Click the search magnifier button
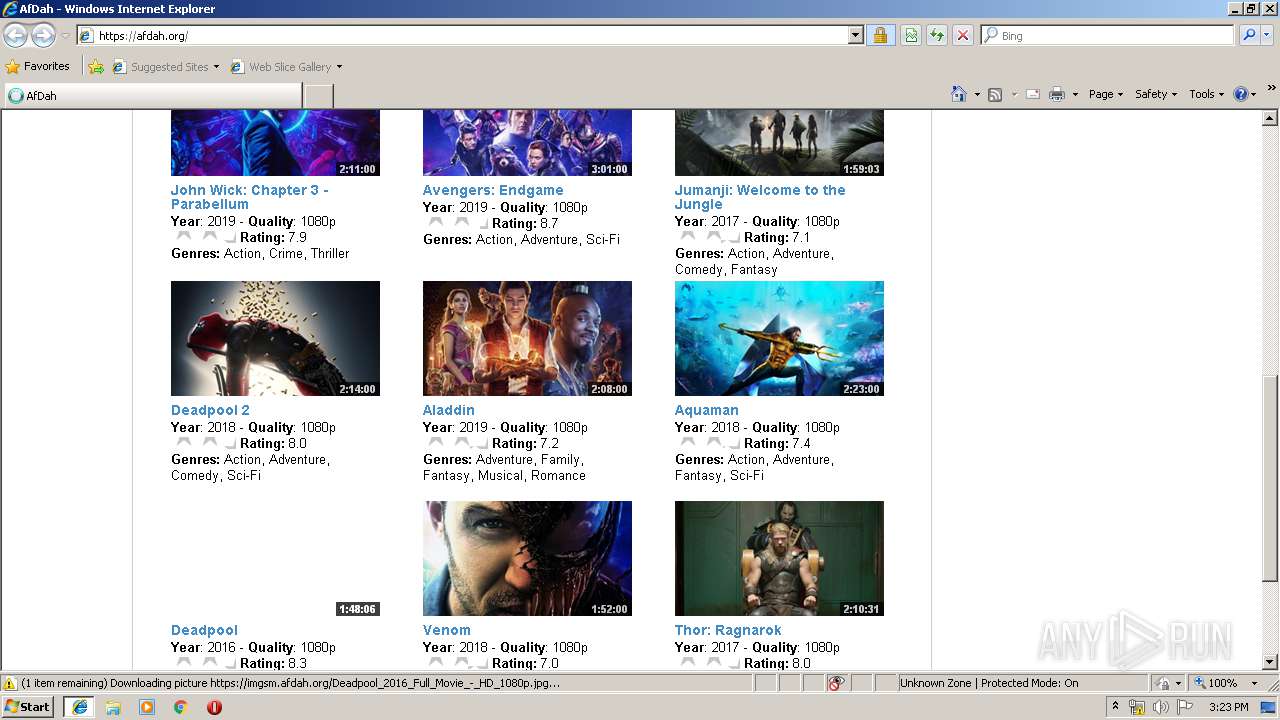 pos(1248,35)
